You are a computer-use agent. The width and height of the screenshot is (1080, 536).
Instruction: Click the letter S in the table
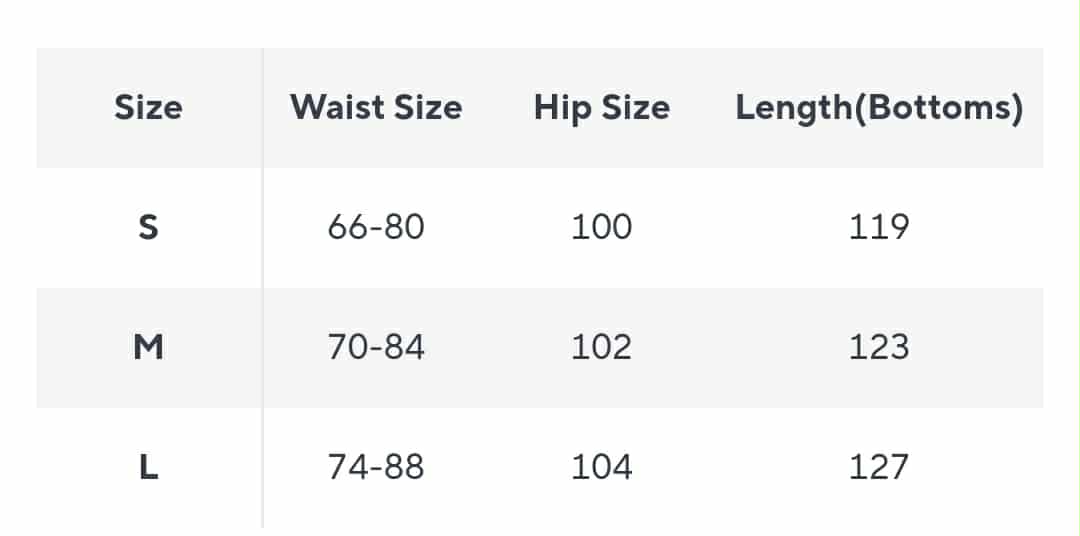[x=148, y=227]
